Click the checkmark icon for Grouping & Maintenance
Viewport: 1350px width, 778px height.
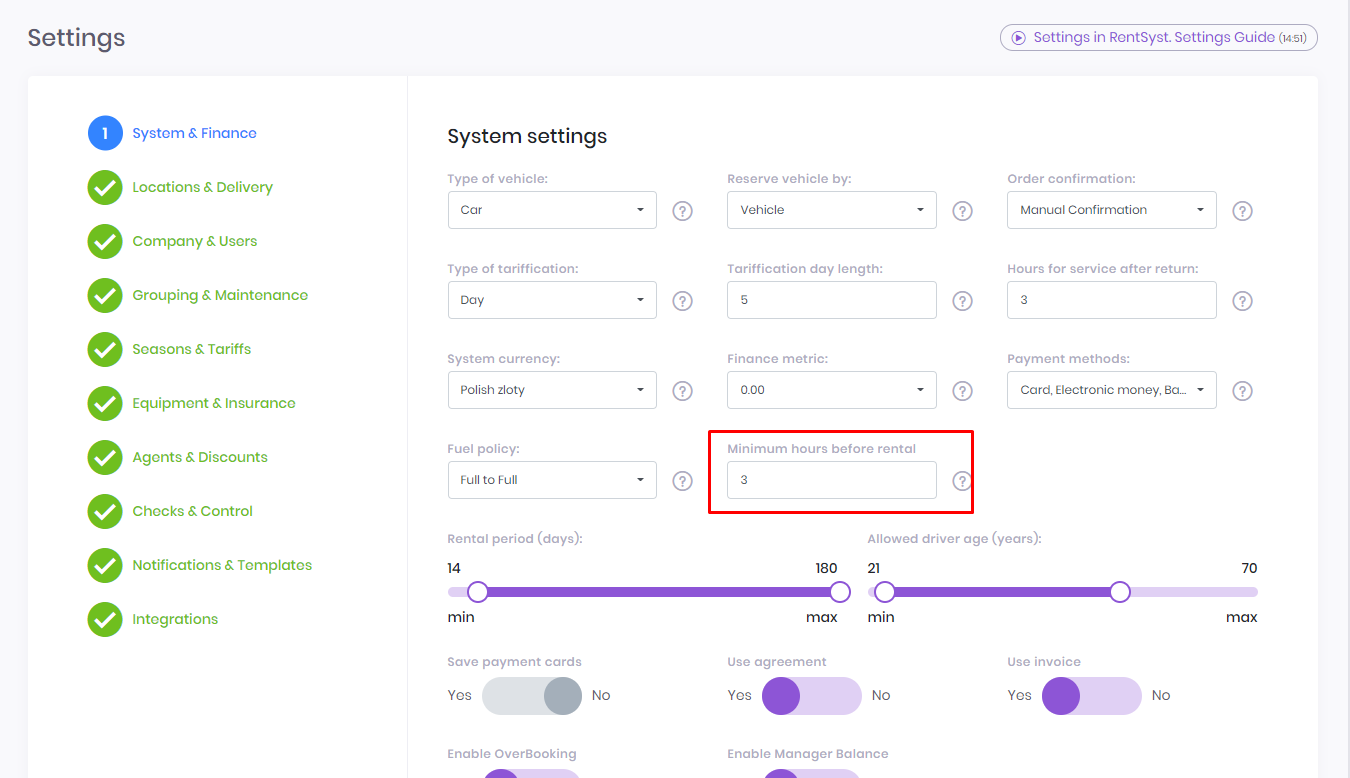pos(105,295)
